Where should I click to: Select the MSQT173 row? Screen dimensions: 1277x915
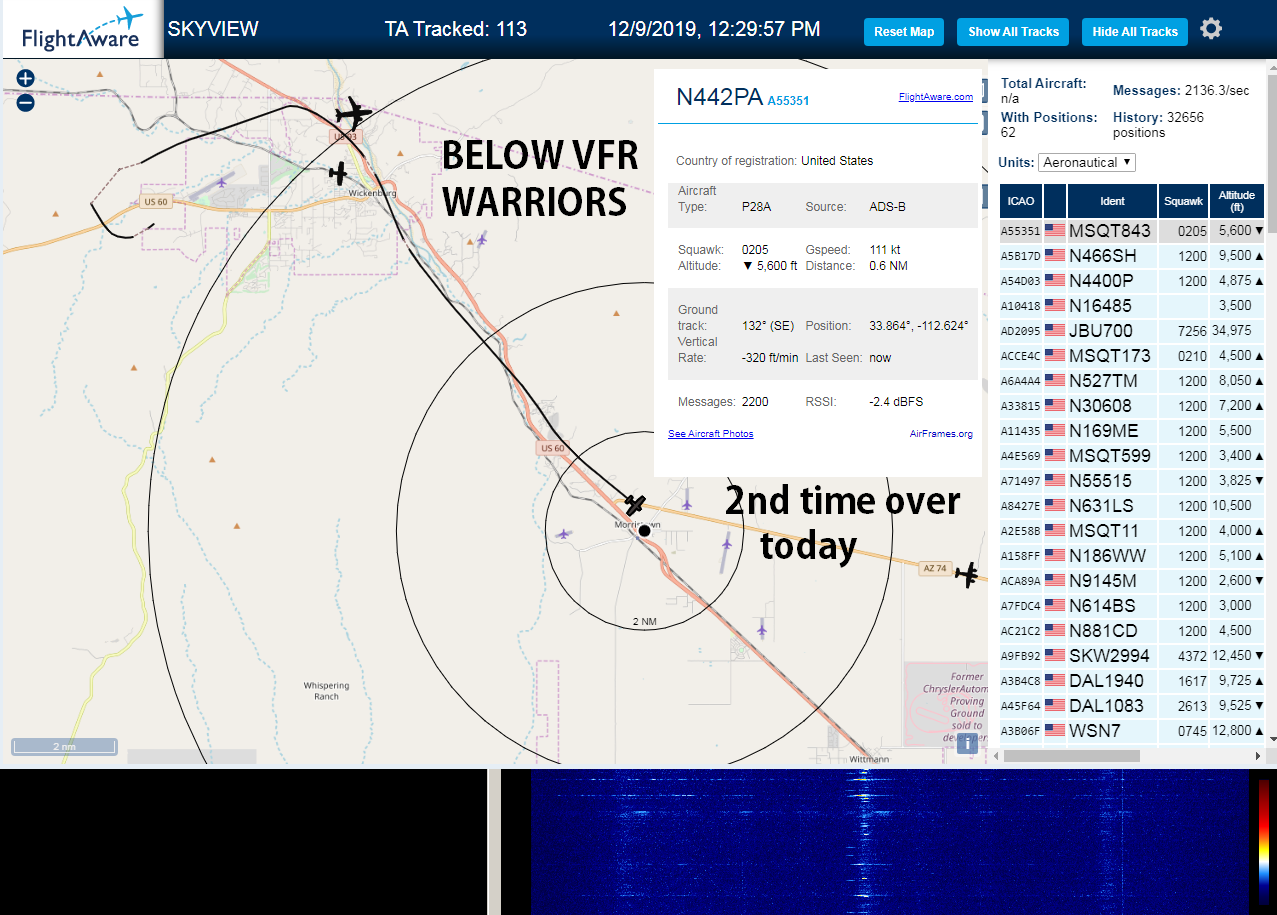point(1132,356)
